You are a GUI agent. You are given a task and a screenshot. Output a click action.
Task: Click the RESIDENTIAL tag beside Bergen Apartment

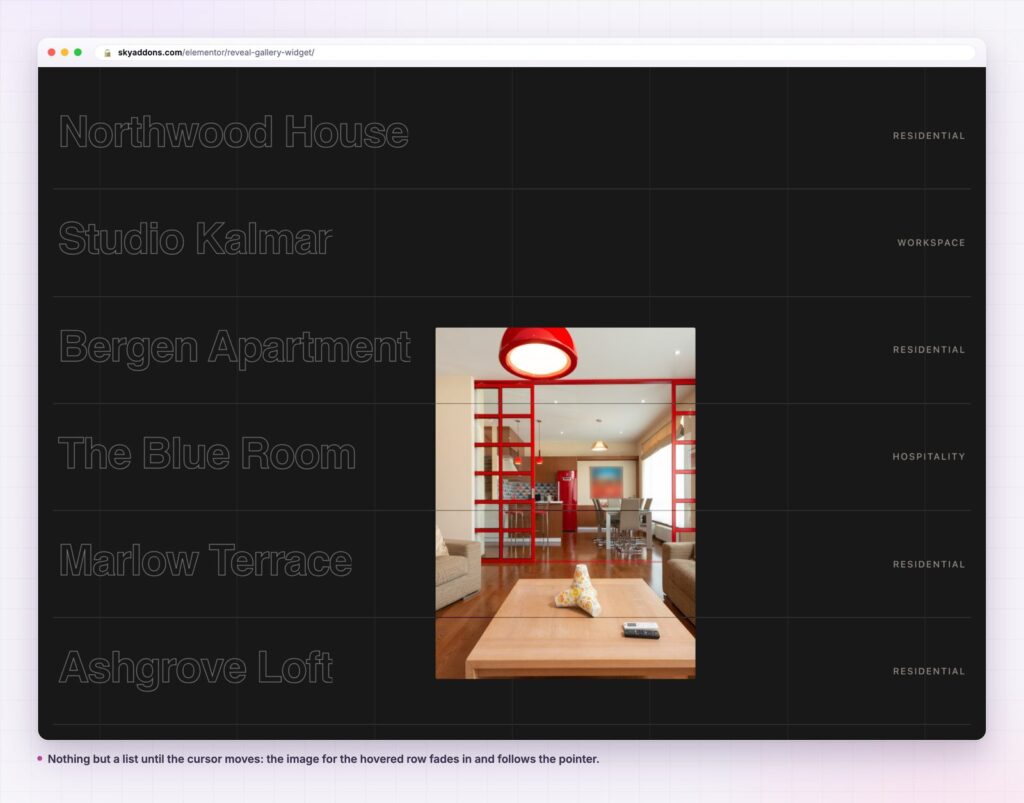coord(929,350)
